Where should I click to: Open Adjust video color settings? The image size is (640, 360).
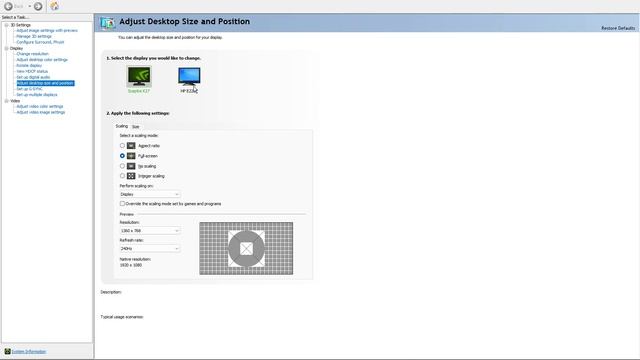coord(40,107)
